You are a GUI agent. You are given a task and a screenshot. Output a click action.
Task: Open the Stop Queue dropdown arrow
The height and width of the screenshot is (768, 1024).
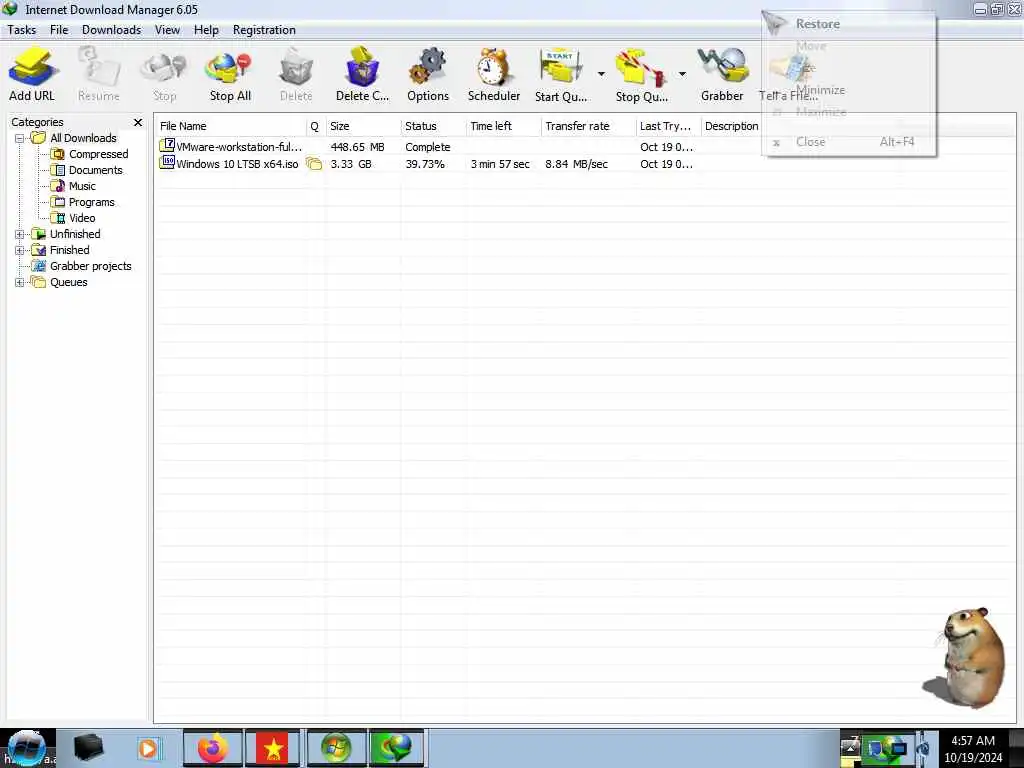682,74
